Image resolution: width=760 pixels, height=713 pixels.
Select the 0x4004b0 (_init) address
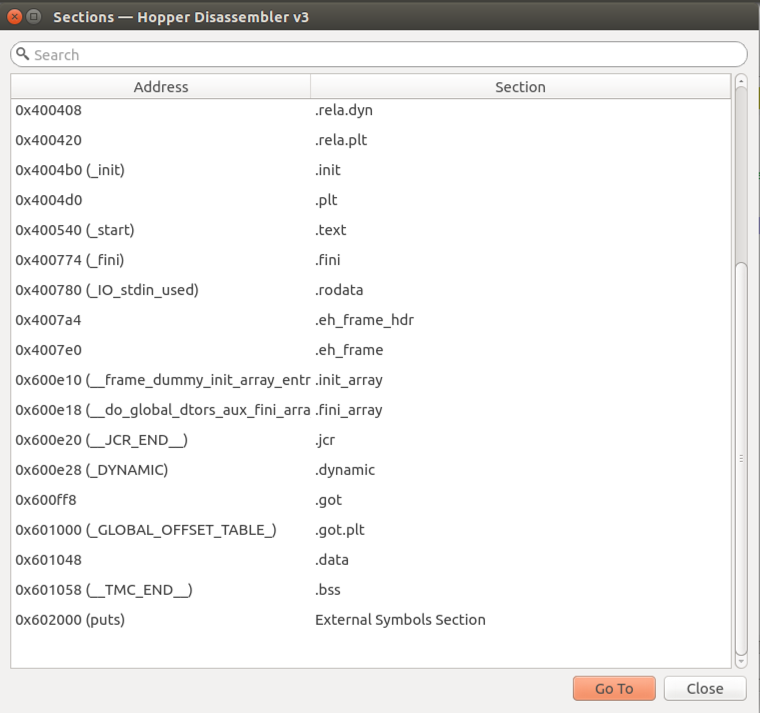(x=70, y=170)
